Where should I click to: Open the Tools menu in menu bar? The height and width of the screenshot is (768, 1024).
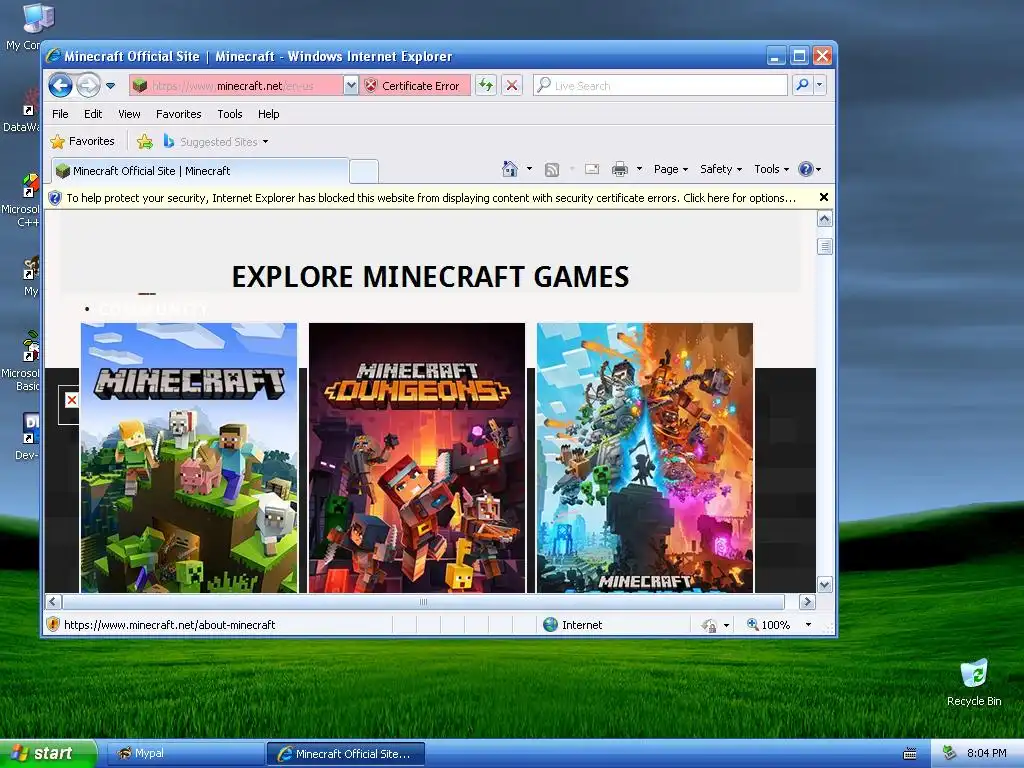tap(230, 114)
